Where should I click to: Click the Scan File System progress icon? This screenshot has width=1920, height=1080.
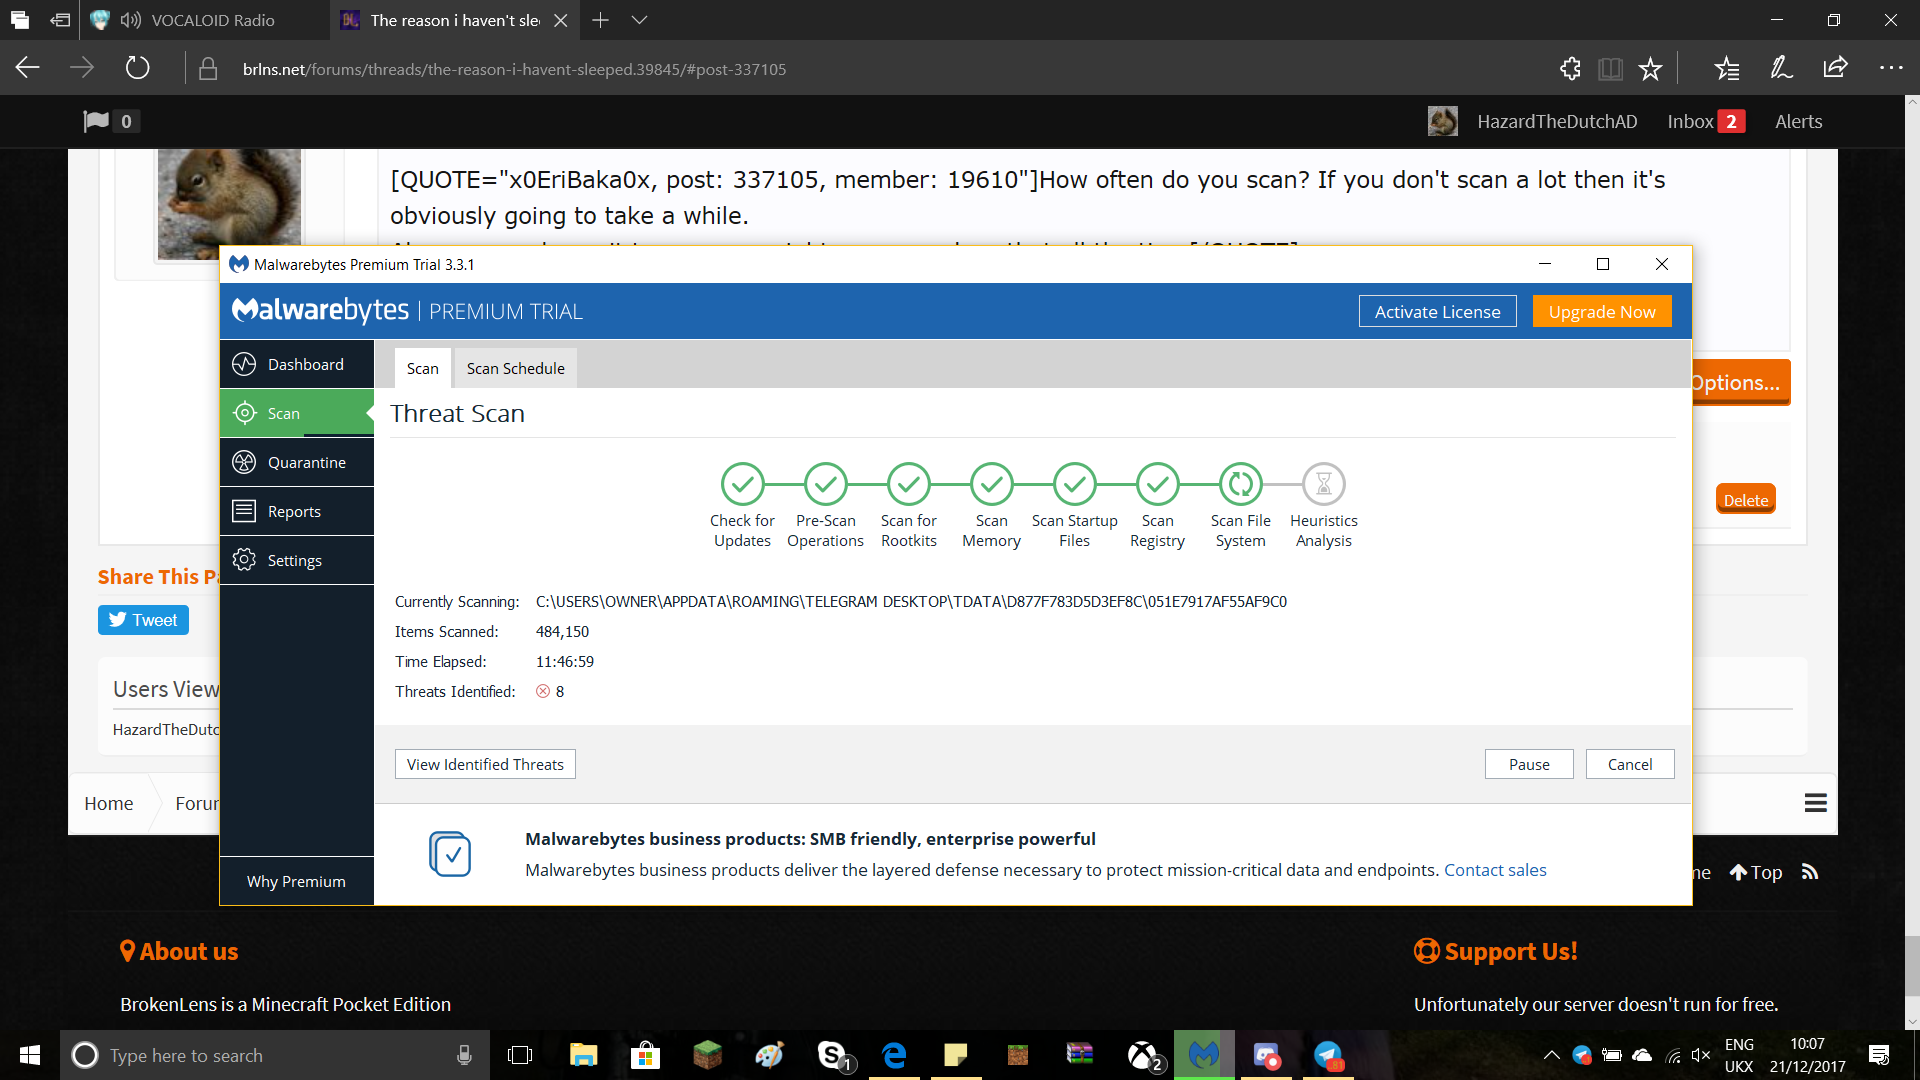pyautogui.click(x=1240, y=484)
